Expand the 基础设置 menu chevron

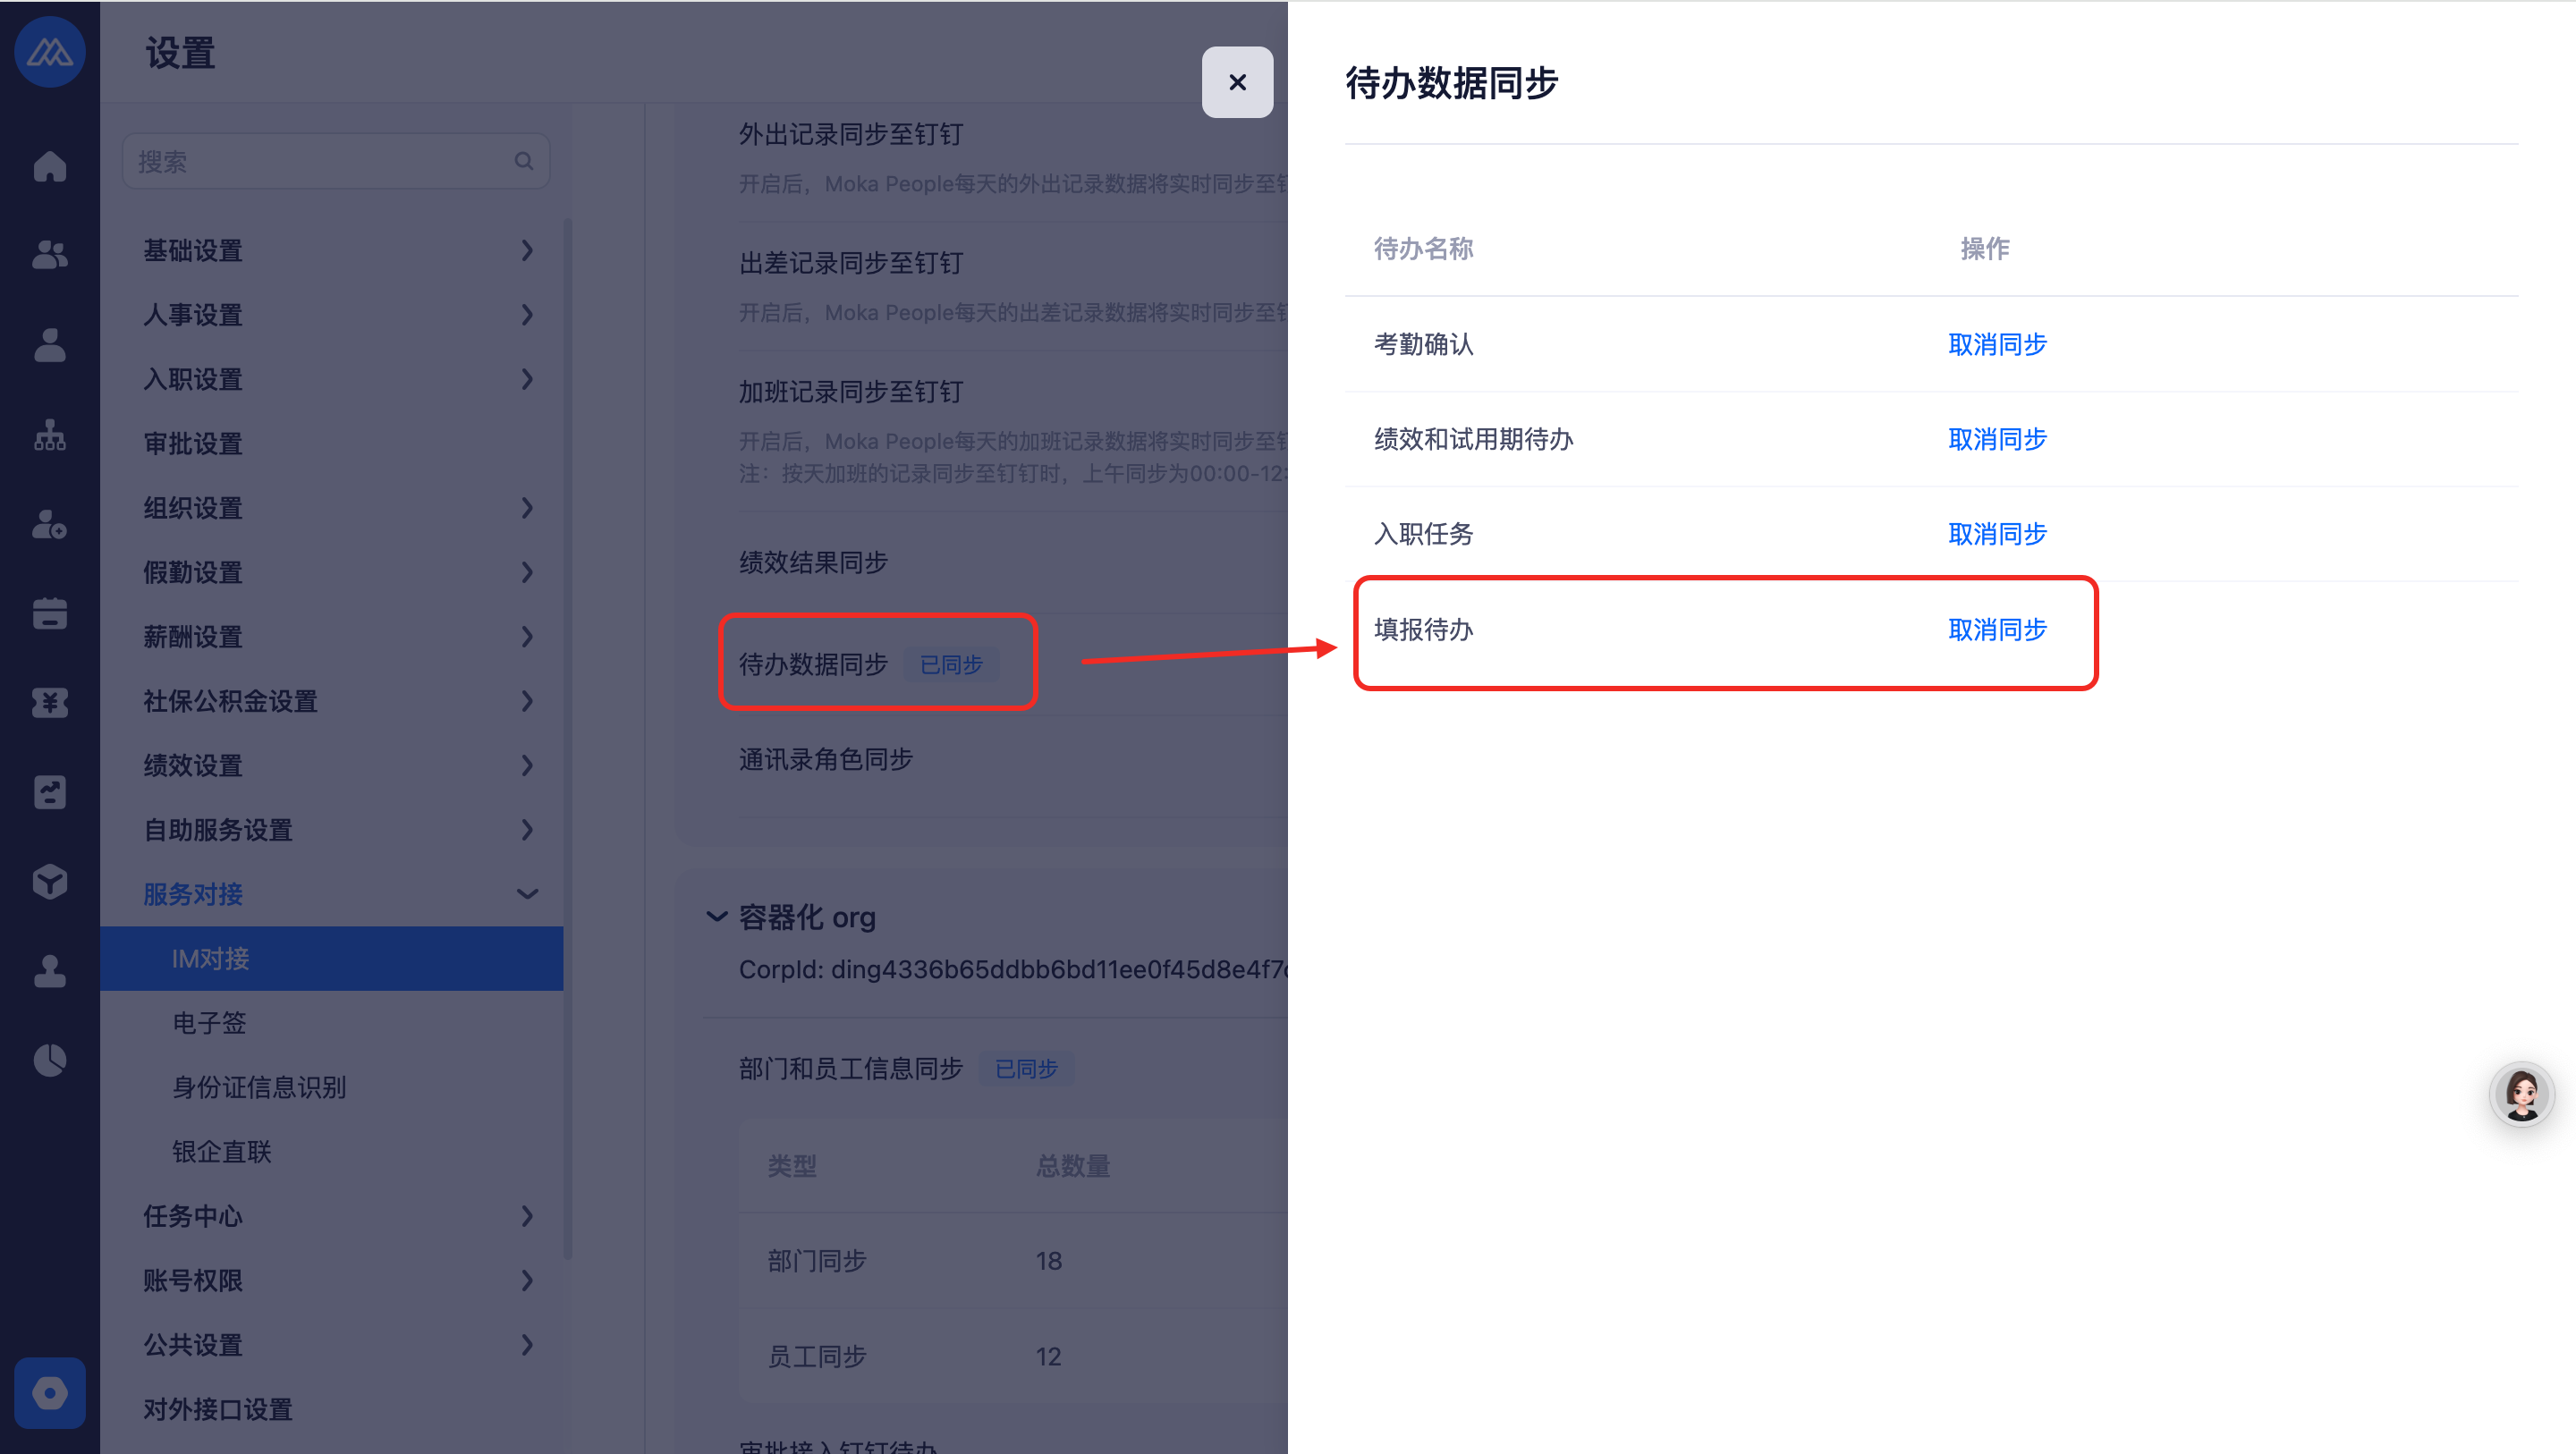click(527, 250)
